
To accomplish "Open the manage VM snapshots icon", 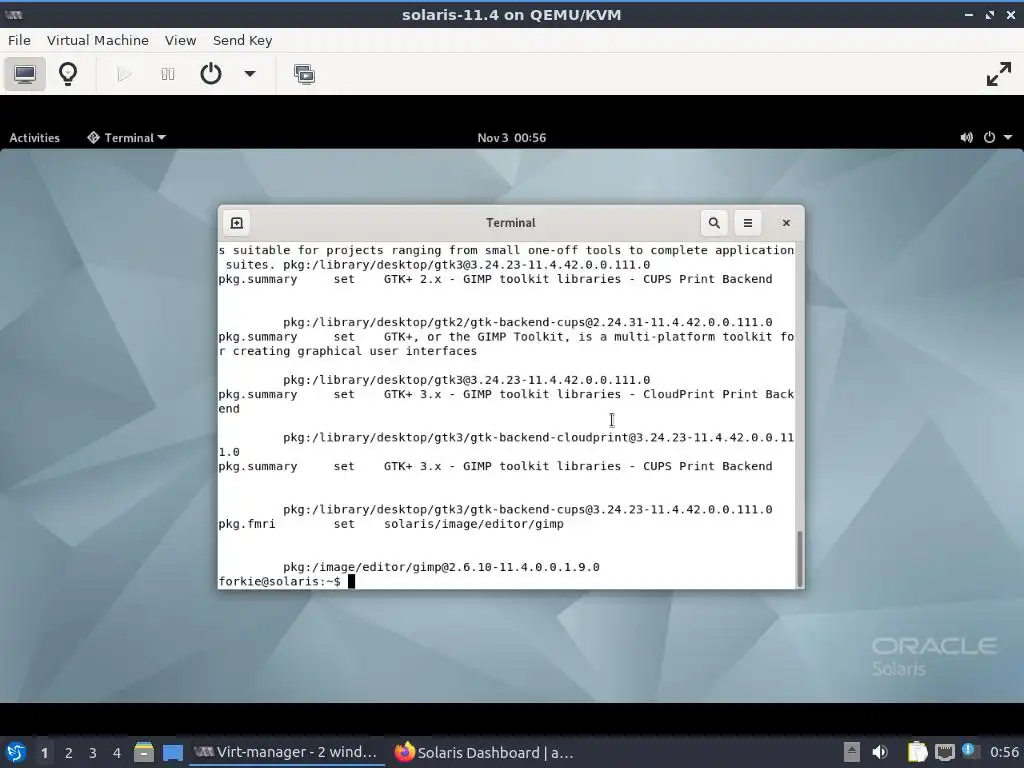I will pos(304,74).
